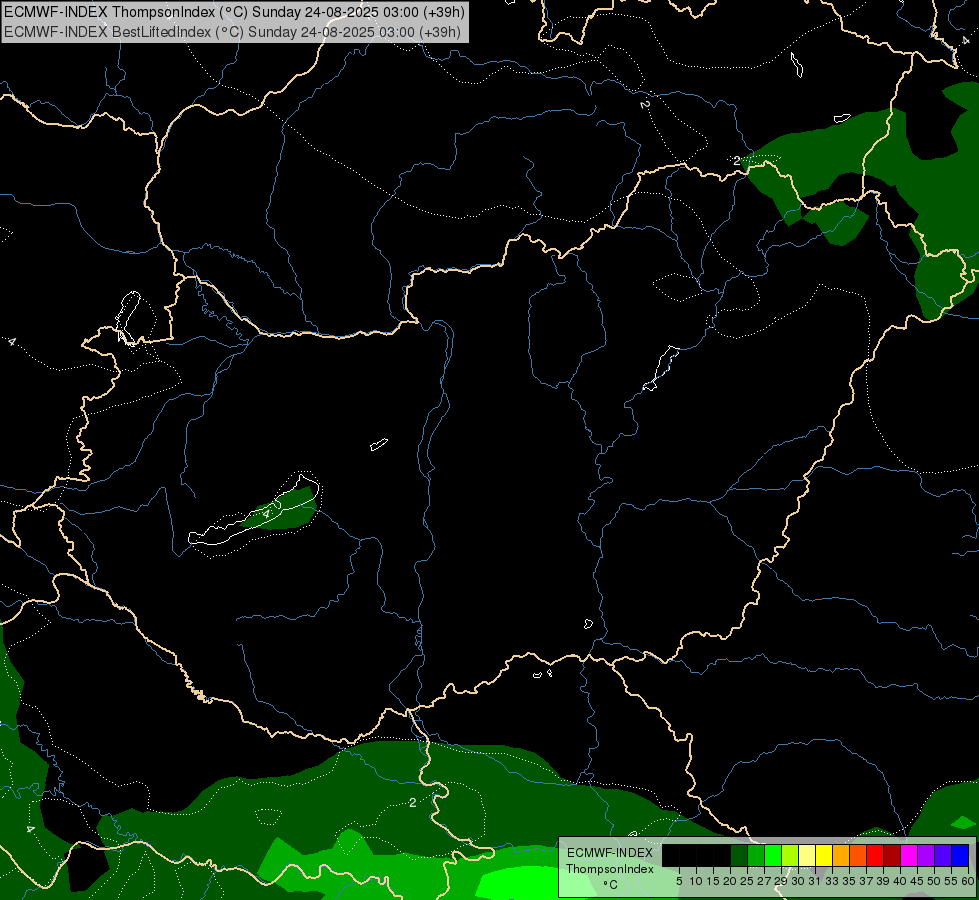Select the pale yellow 30–31 legend swatch

pyautogui.click(x=807, y=855)
